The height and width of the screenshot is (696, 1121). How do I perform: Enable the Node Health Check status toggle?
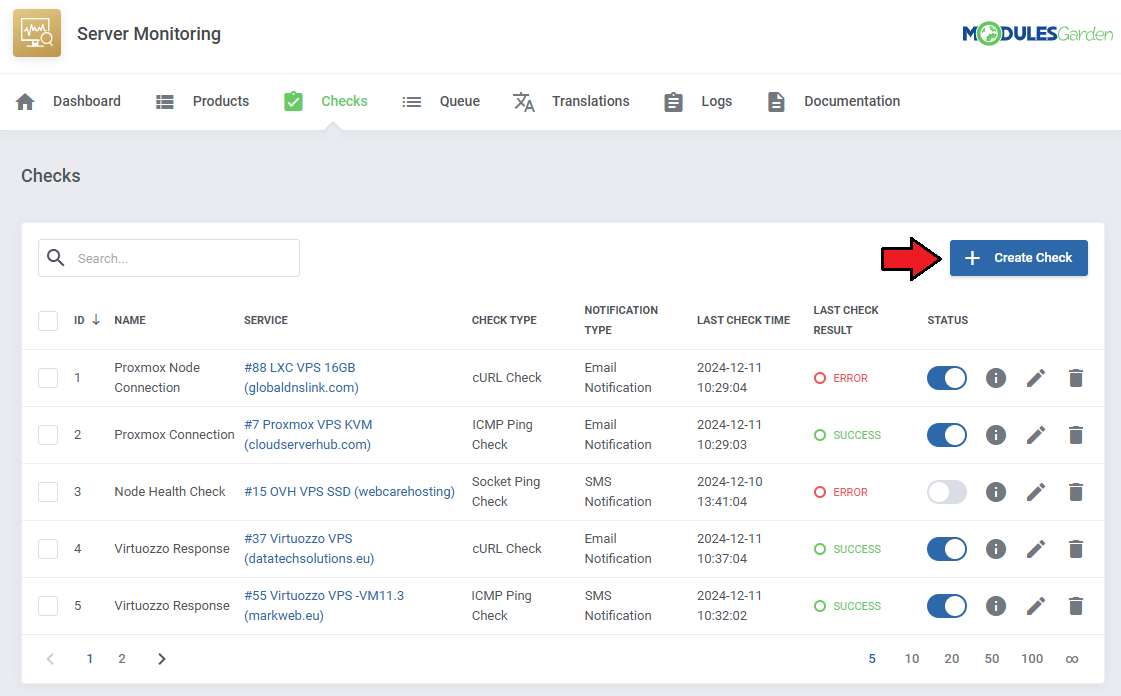pos(947,492)
